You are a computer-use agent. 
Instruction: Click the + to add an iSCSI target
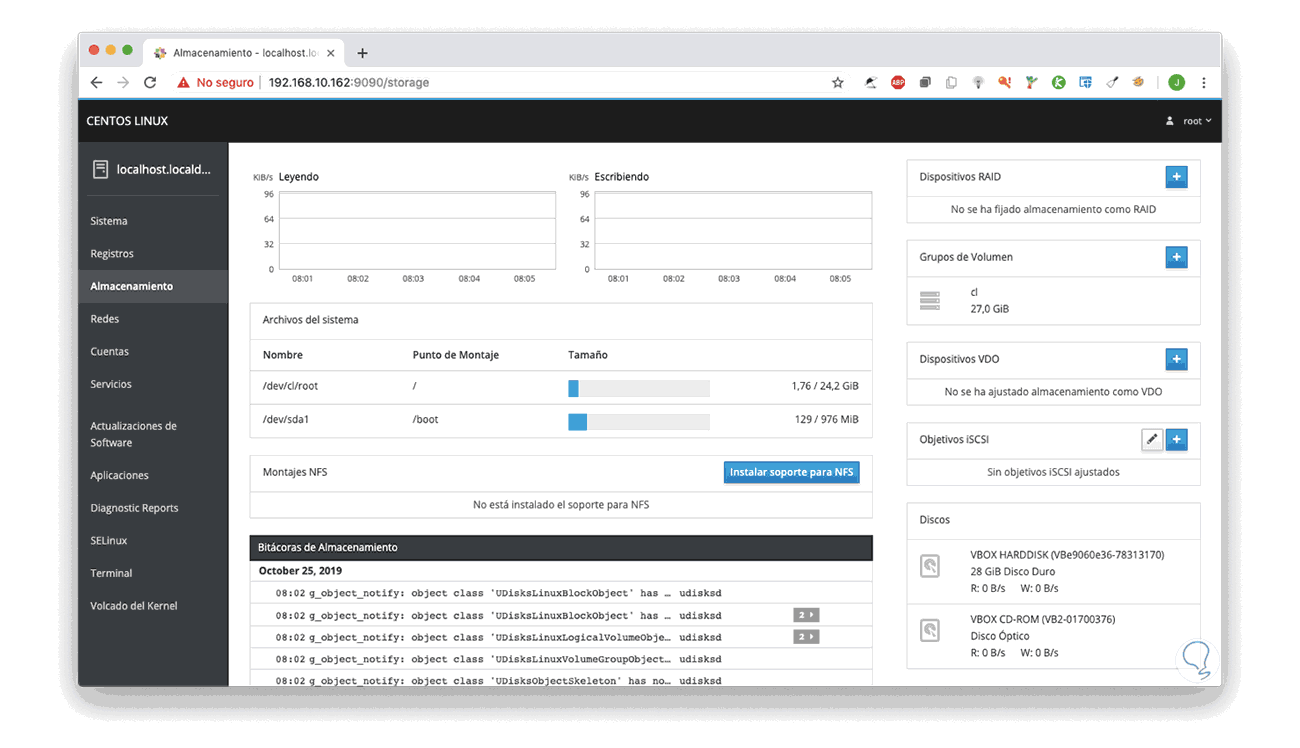[x=1178, y=439]
